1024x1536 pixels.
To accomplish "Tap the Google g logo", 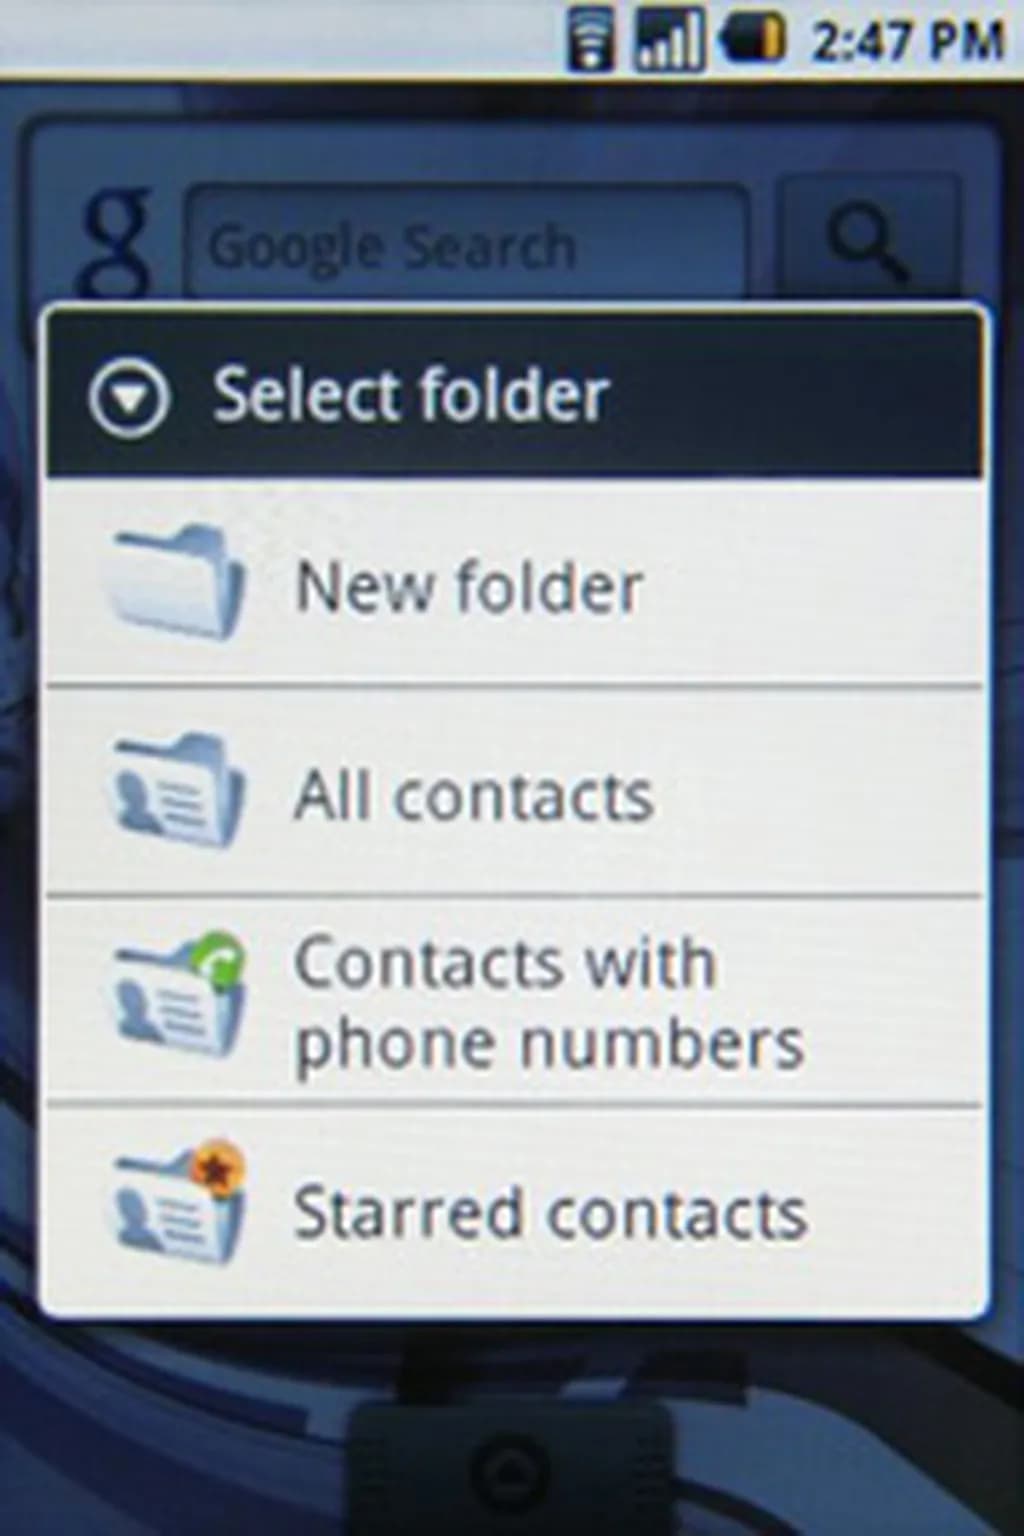I will pyautogui.click(x=118, y=240).
